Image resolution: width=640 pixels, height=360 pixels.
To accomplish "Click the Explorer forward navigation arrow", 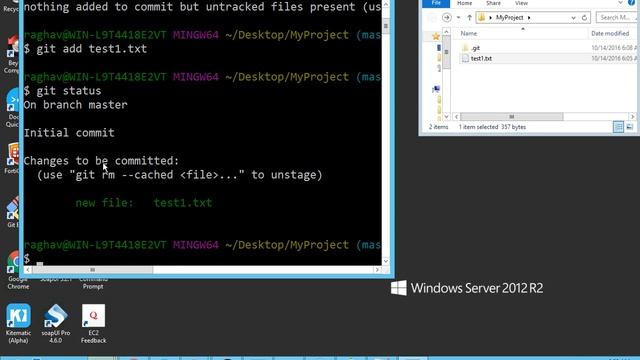I will coord(447,18).
